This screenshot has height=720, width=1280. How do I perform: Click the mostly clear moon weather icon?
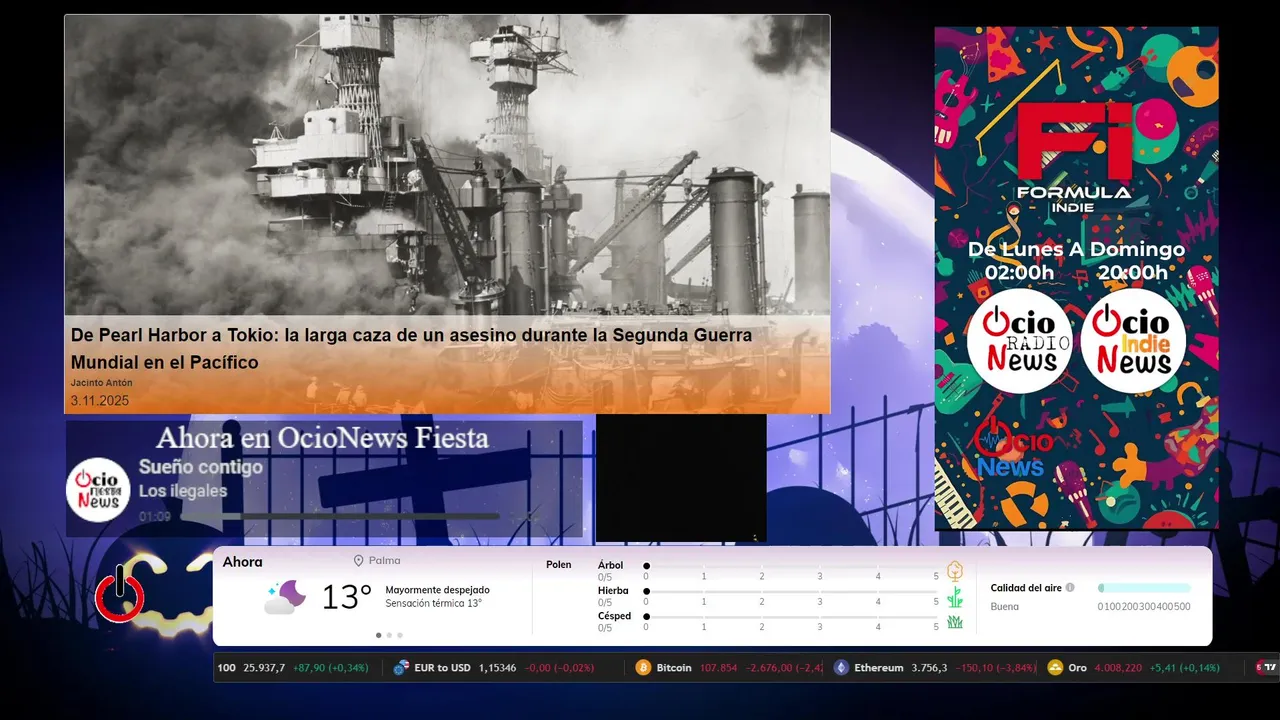(x=285, y=597)
